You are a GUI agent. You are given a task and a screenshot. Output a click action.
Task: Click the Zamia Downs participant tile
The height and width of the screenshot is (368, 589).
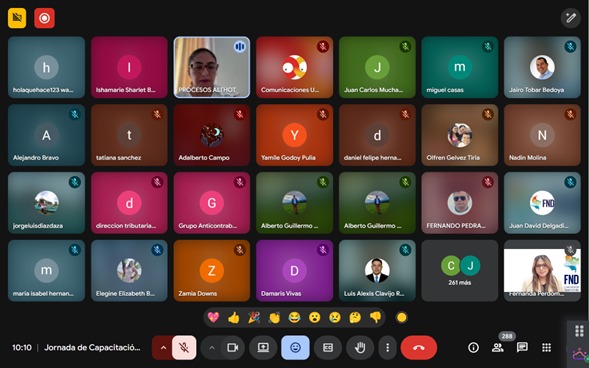(x=212, y=271)
